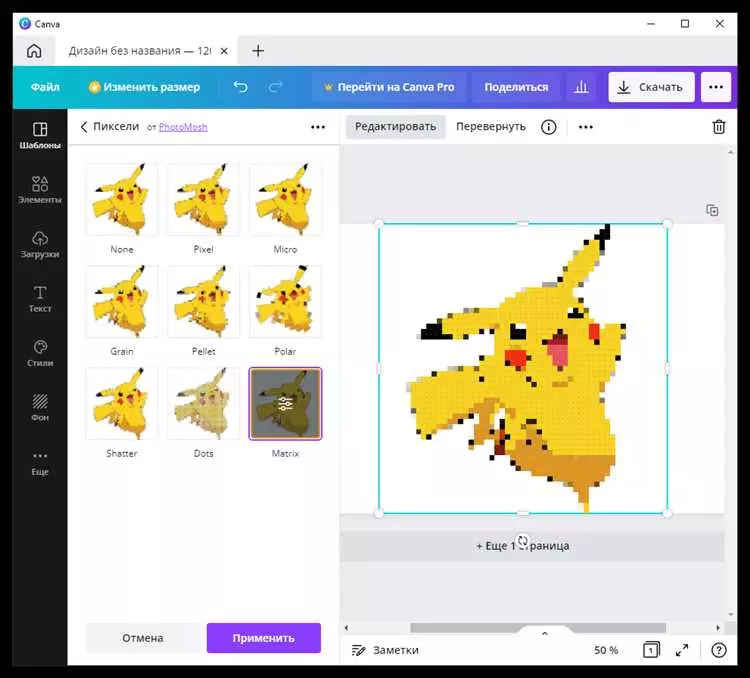
Task: Open Загрузки sidebar panel
Action: pyautogui.click(x=40, y=245)
